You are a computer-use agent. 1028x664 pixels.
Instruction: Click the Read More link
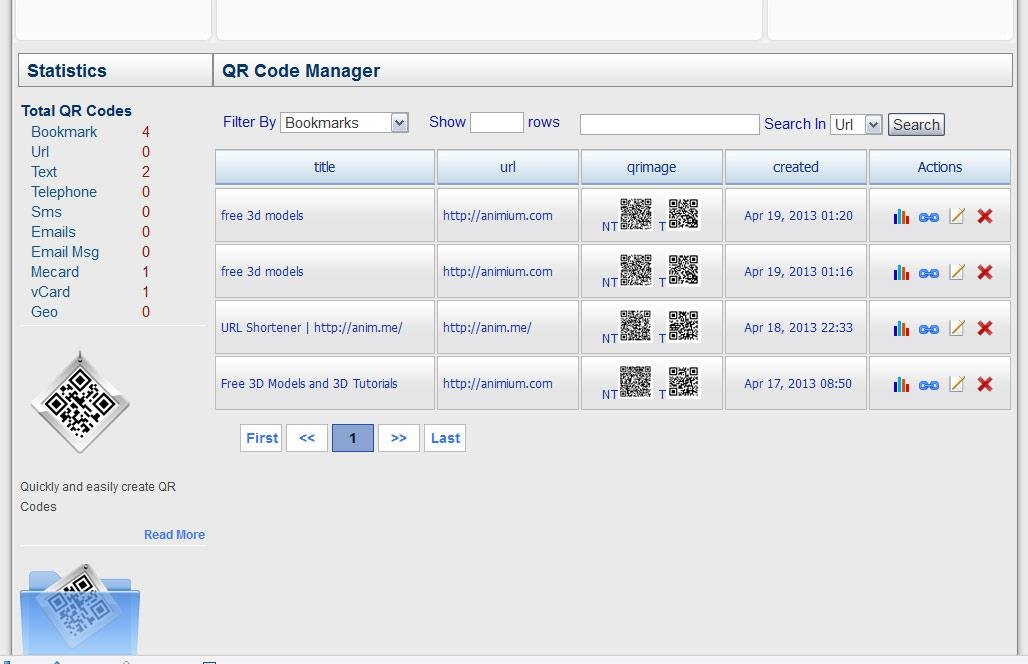174,535
